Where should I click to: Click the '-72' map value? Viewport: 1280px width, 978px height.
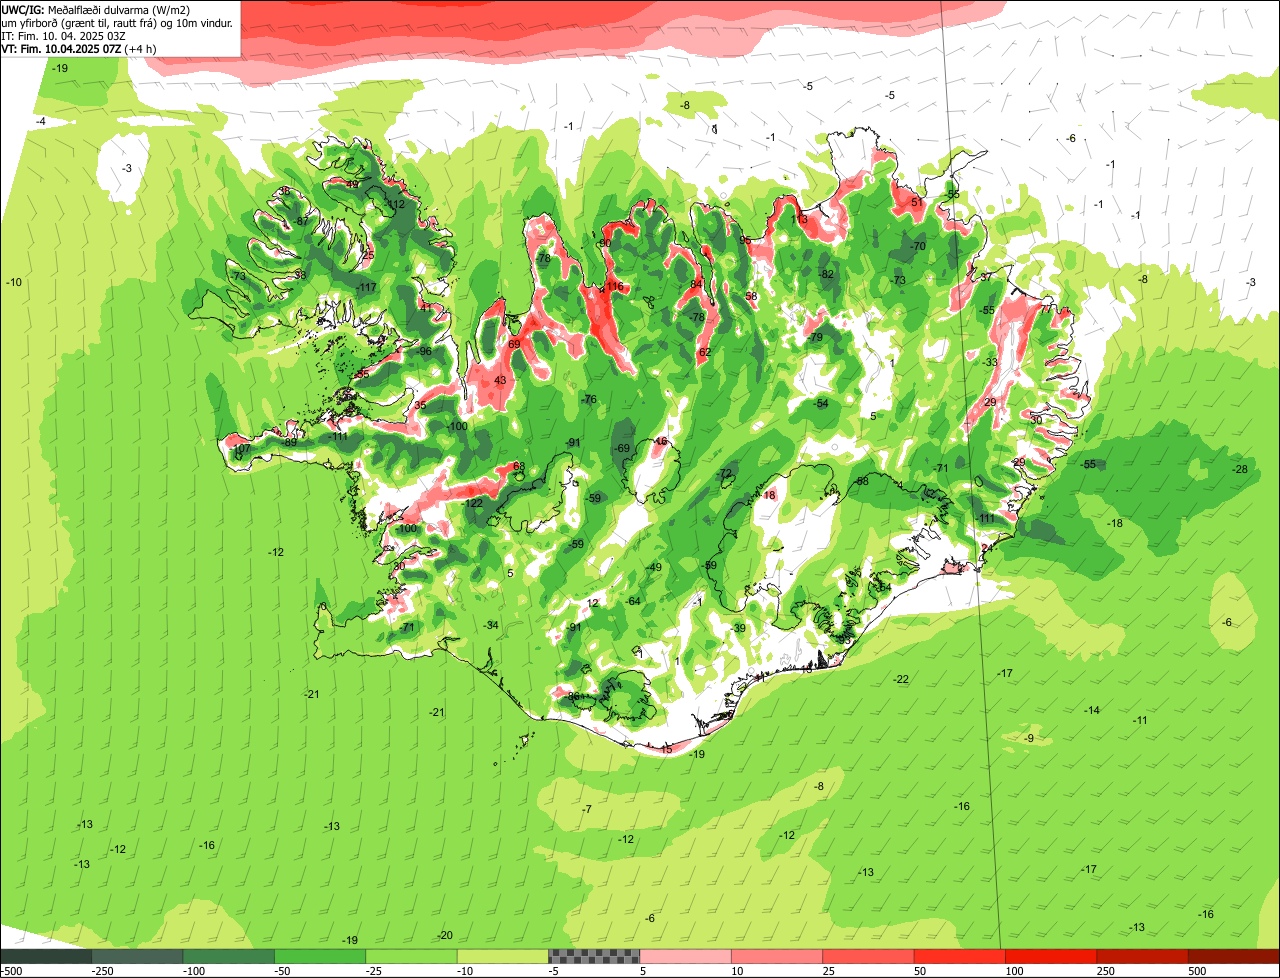[725, 473]
